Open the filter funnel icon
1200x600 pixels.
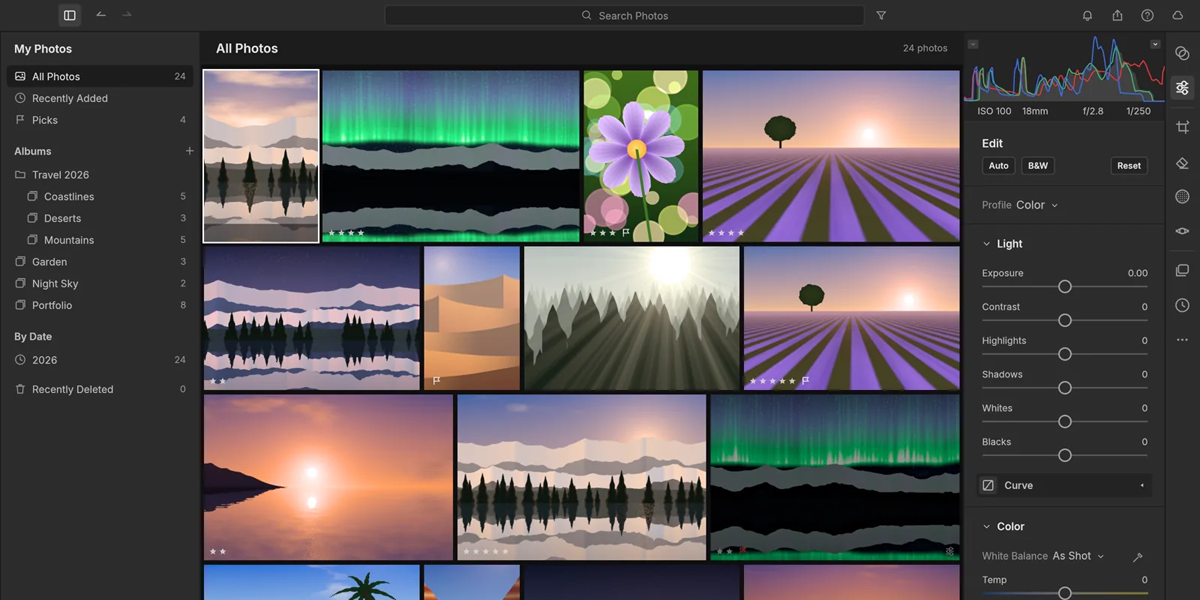click(x=881, y=16)
